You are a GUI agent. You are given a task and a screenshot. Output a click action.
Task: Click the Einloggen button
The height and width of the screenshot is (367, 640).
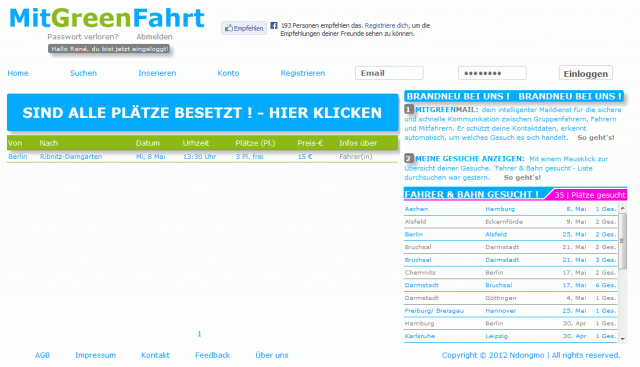(x=586, y=73)
